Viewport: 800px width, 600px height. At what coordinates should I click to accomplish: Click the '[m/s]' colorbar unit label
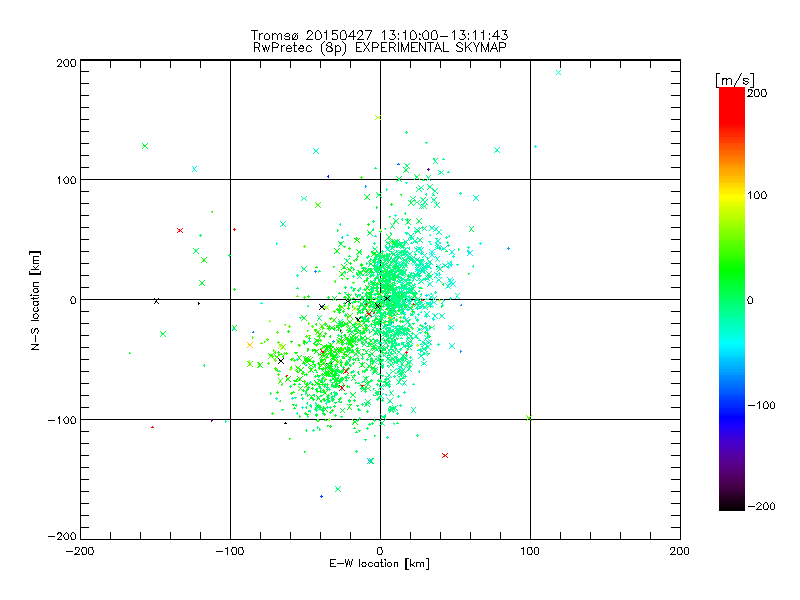(x=734, y=80)
